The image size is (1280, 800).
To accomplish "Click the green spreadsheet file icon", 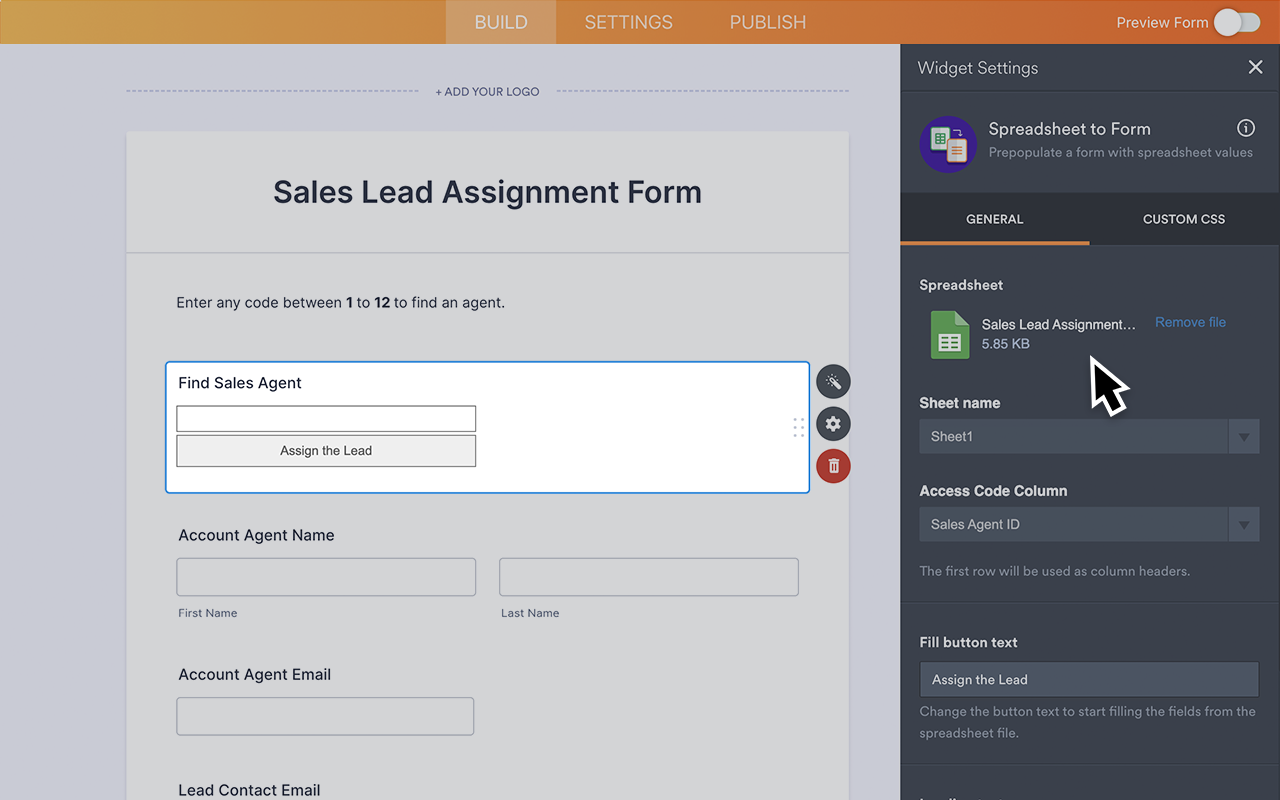I will click(x=949, y=335).
